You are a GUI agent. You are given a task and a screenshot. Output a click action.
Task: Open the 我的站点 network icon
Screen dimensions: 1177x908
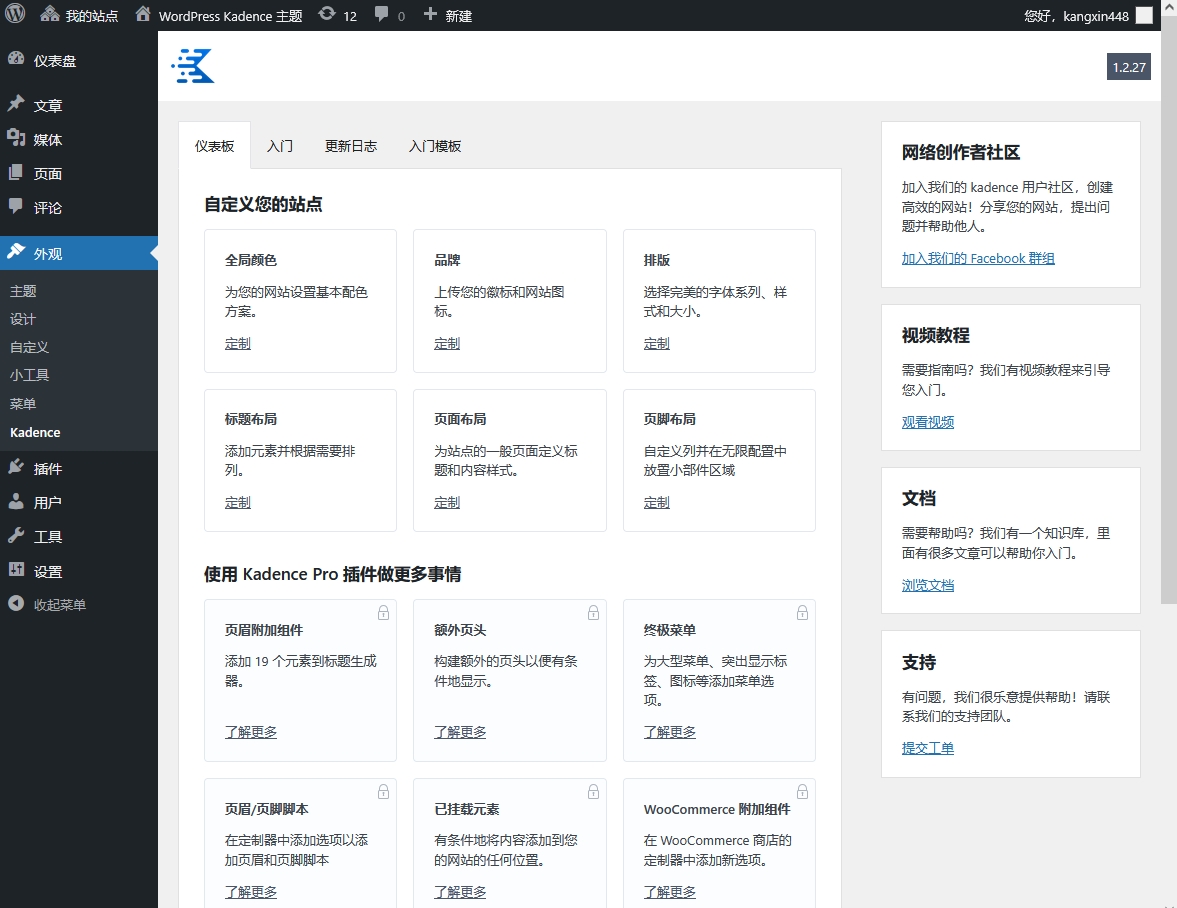click(50, 14)
